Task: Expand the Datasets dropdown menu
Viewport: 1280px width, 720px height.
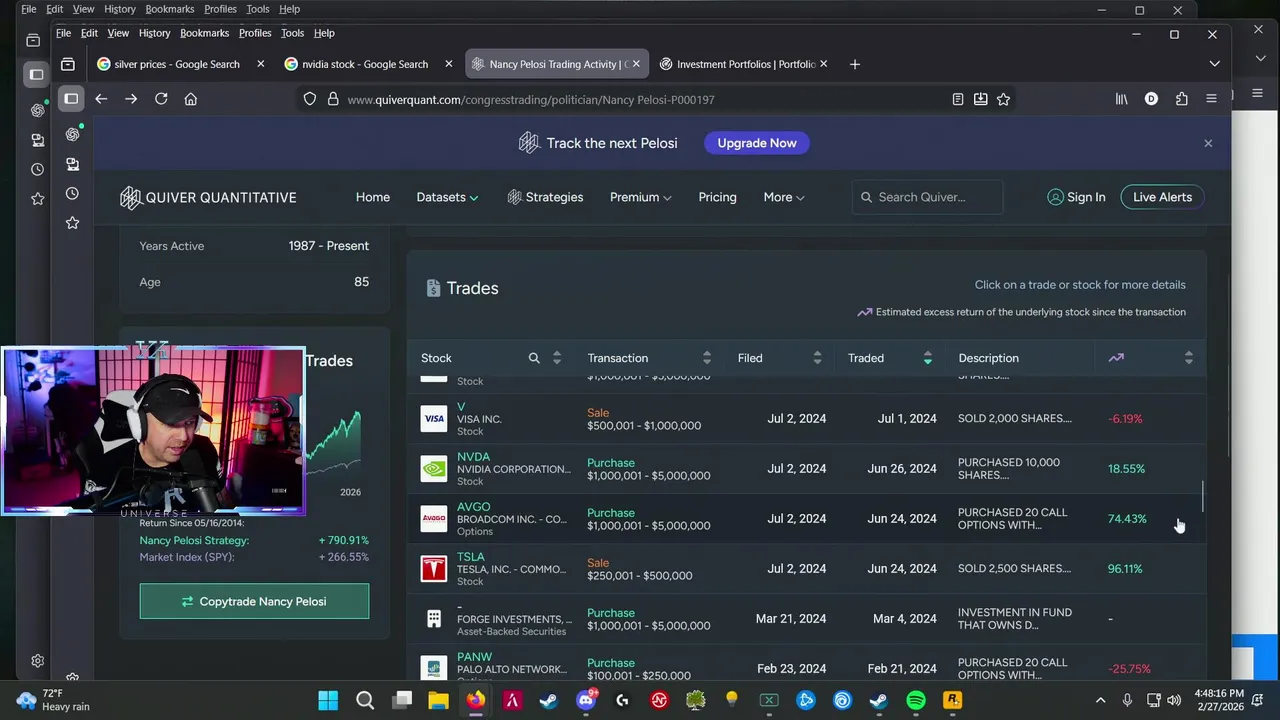Action: pyautogui.click(x=447, y=197)
